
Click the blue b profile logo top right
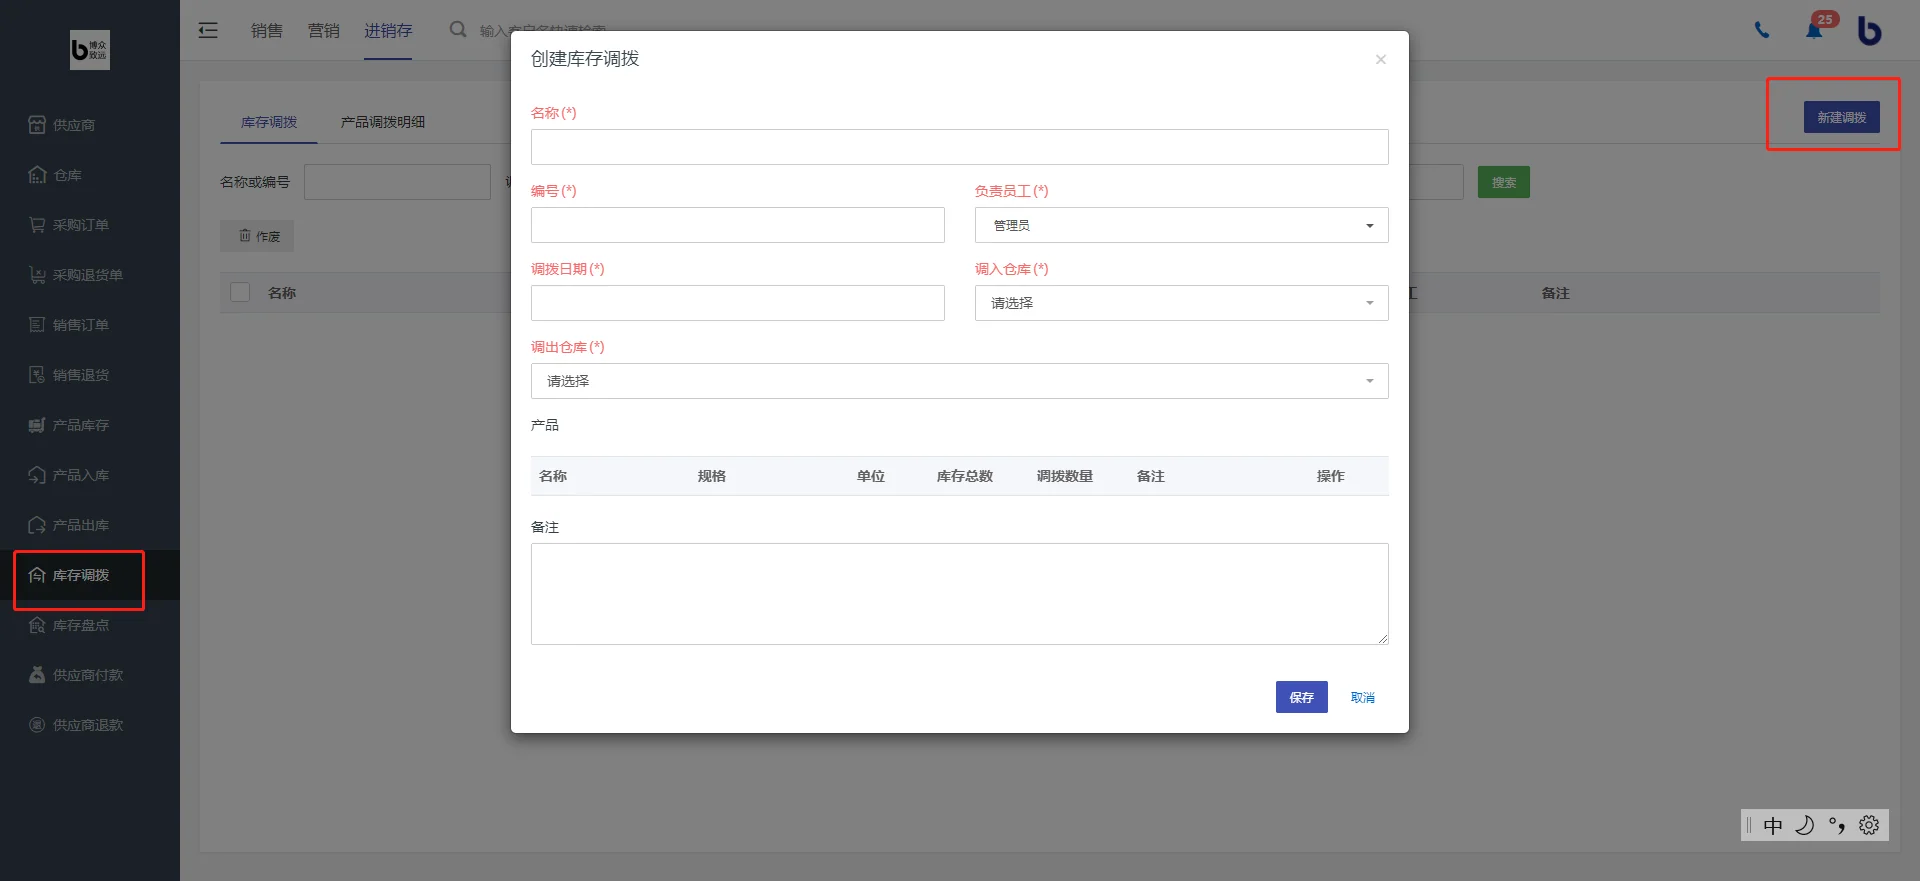pos(1869,31)
